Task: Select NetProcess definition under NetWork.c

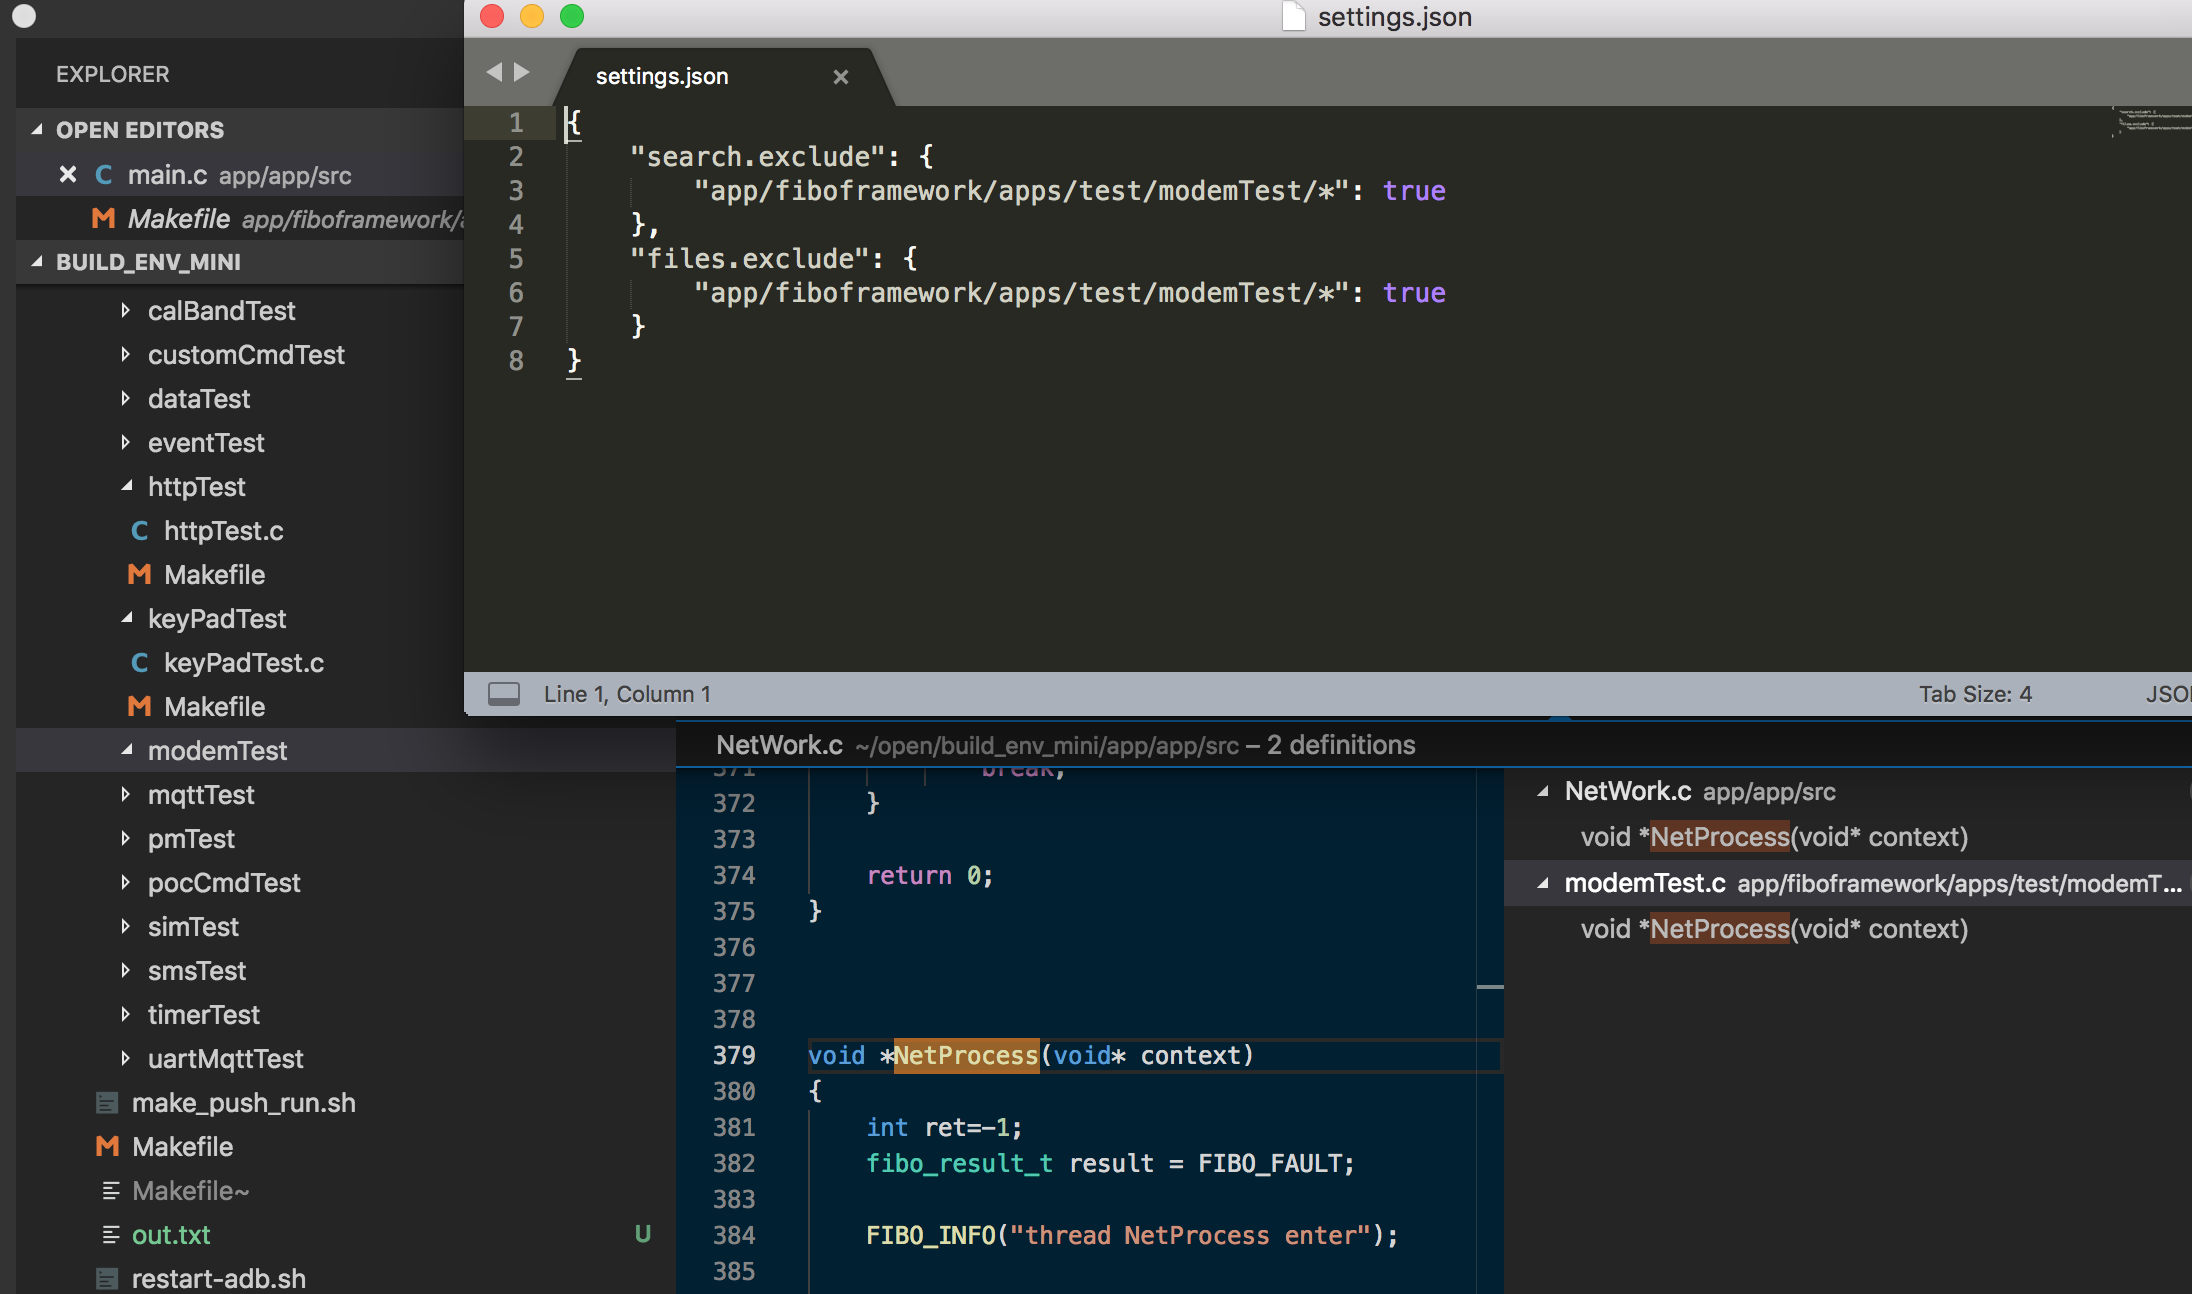Action: point(1774,837)
